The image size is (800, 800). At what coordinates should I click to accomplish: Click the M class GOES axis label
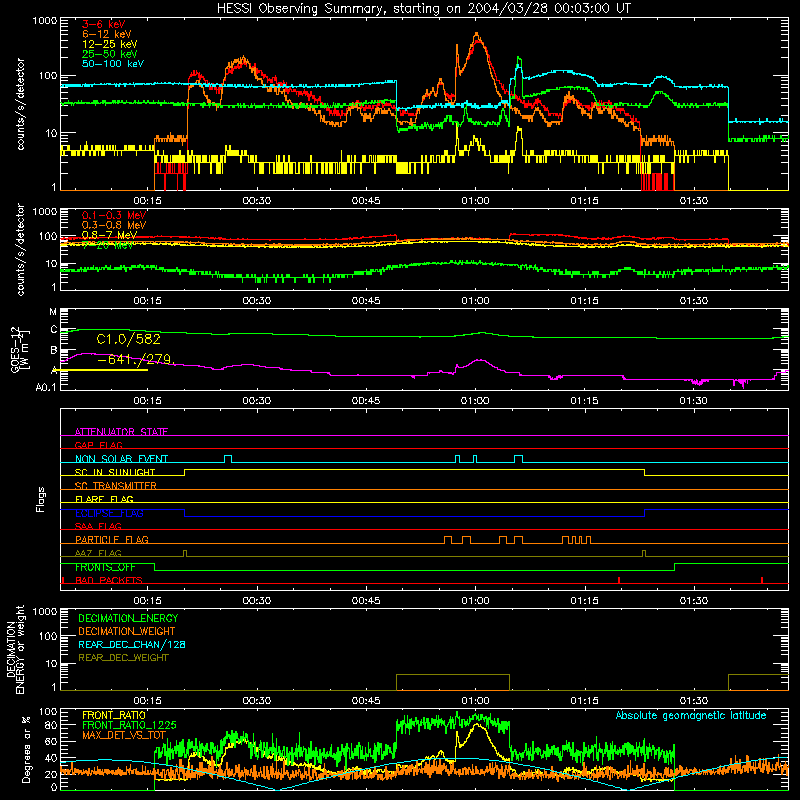(x=53, y=312)
